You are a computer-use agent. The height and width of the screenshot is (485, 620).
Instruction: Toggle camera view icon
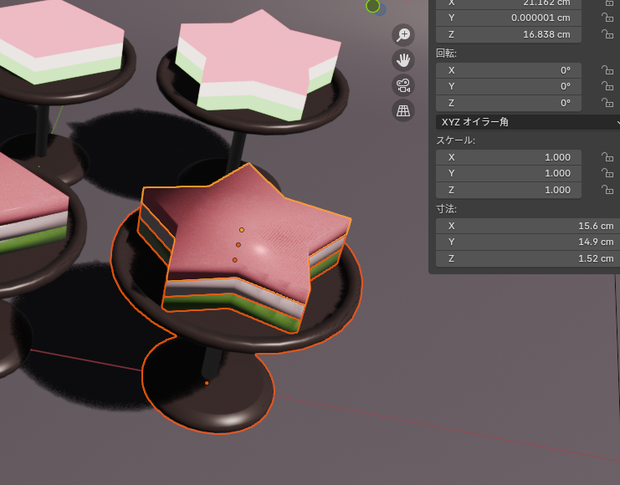403,85
